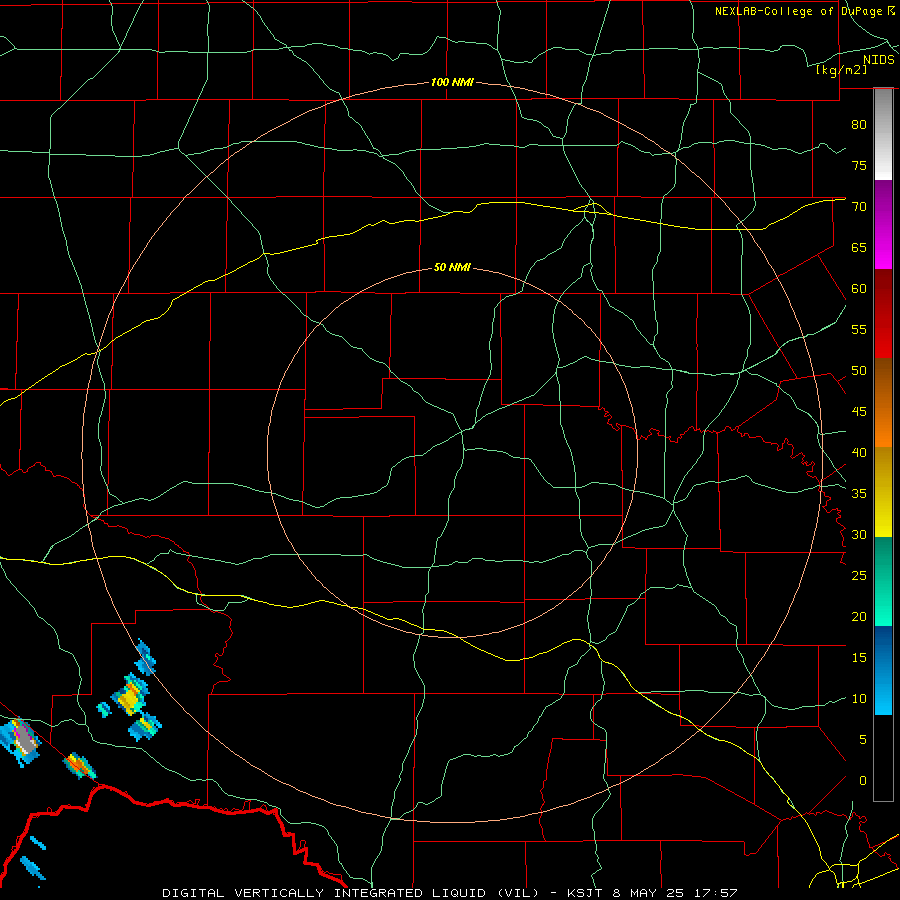Screen dimensions: 900x900
Task: Click the 100 NMI range ring label
Action: 452,82
